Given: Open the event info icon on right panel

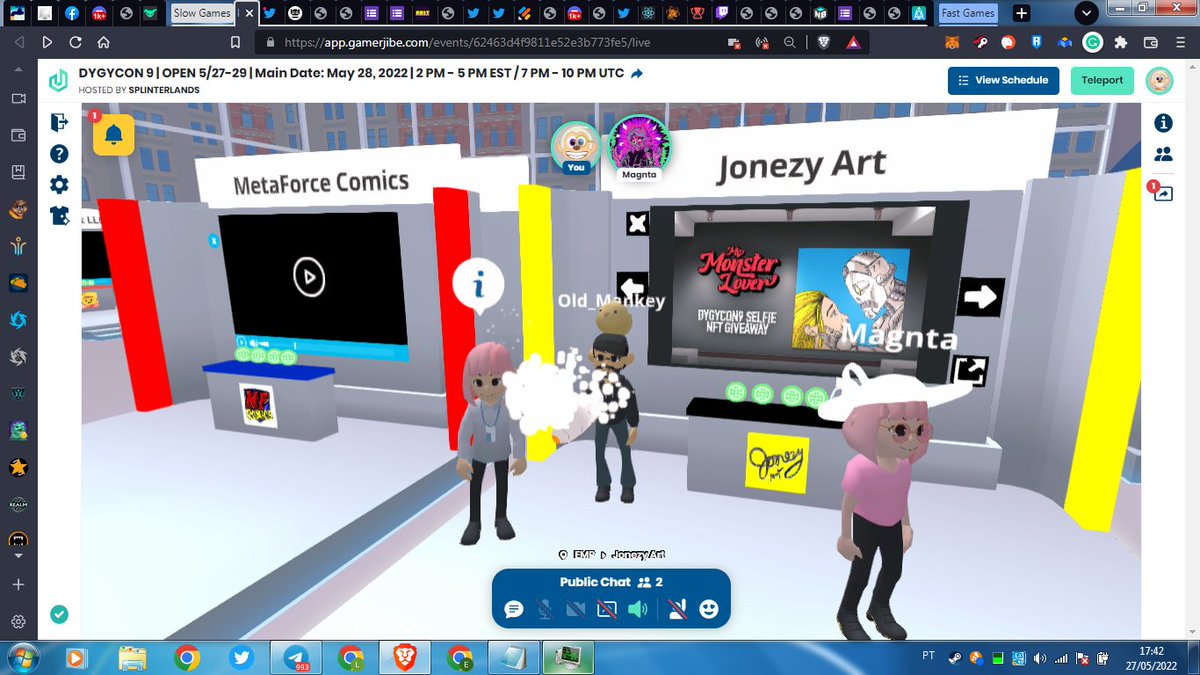Looking at the screenshot, I should (x=1163, y=123).
